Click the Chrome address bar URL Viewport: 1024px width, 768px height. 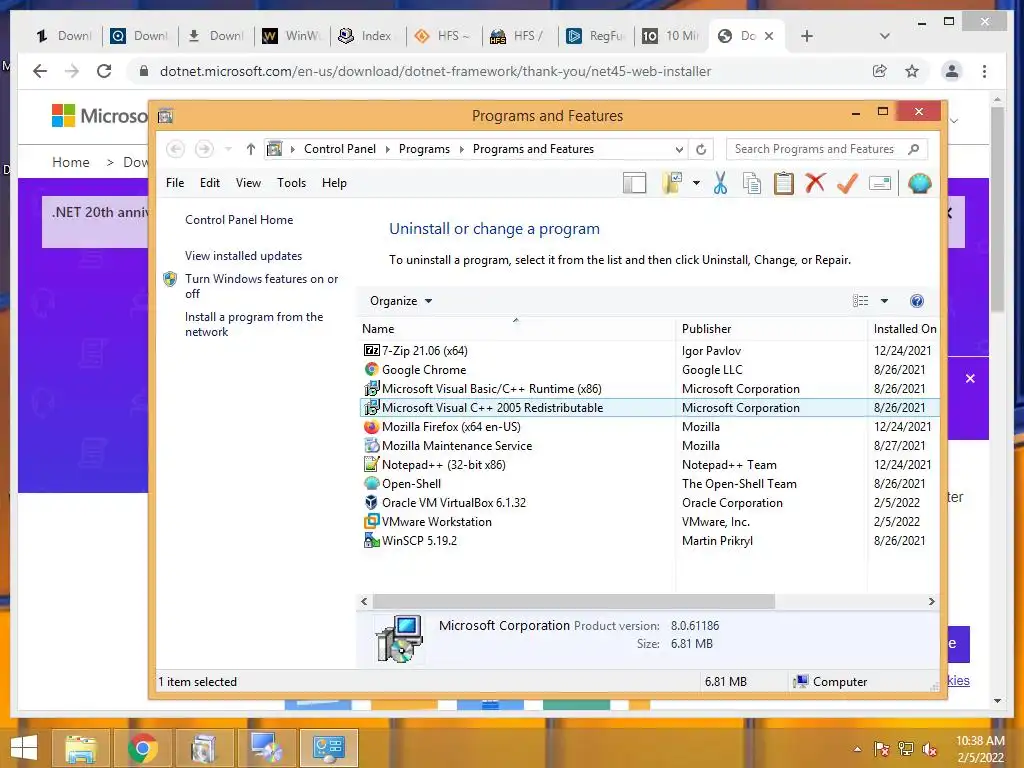point(435,71)
